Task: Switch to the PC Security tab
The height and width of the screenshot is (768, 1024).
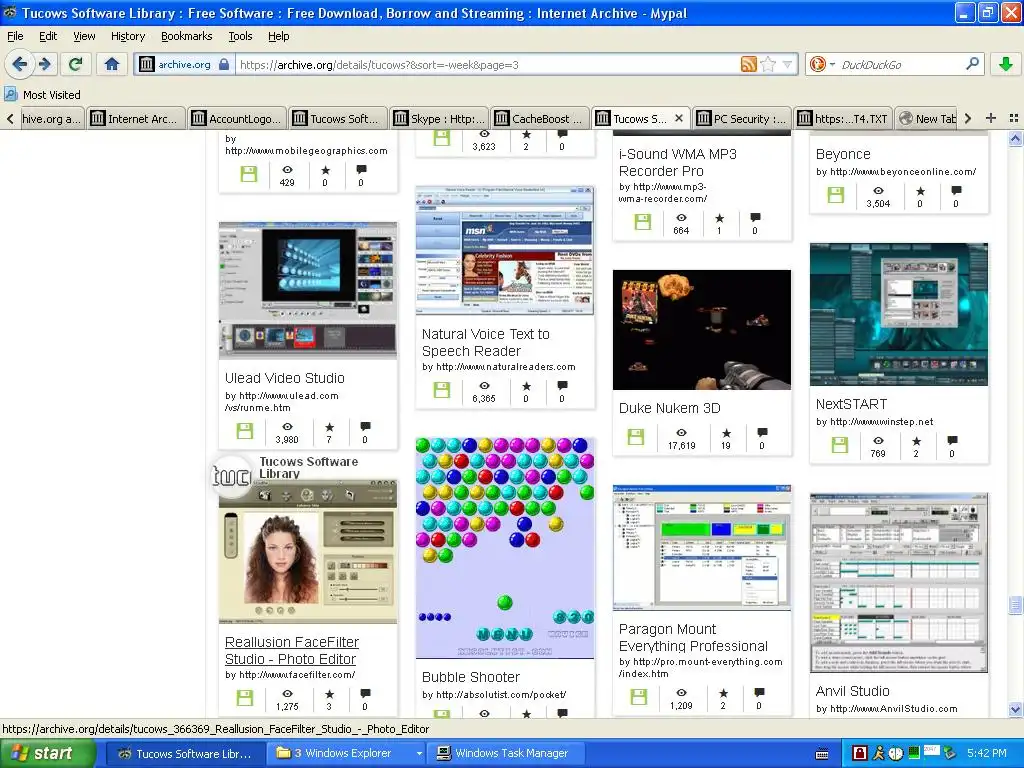Action: tap(742, 118)
